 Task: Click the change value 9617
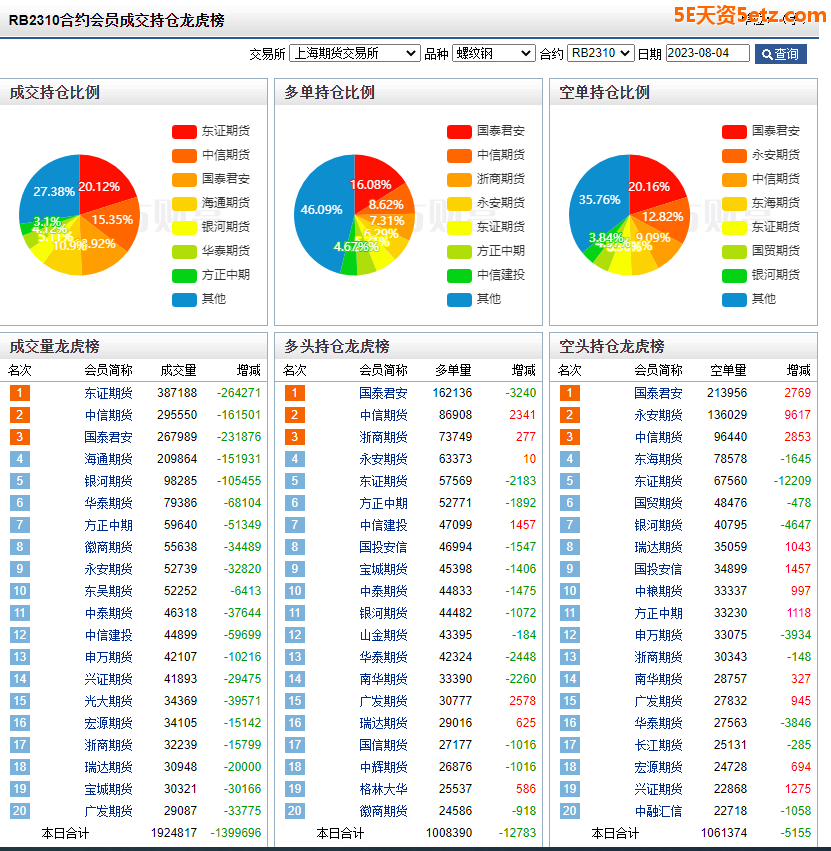(x=797, y=415)
